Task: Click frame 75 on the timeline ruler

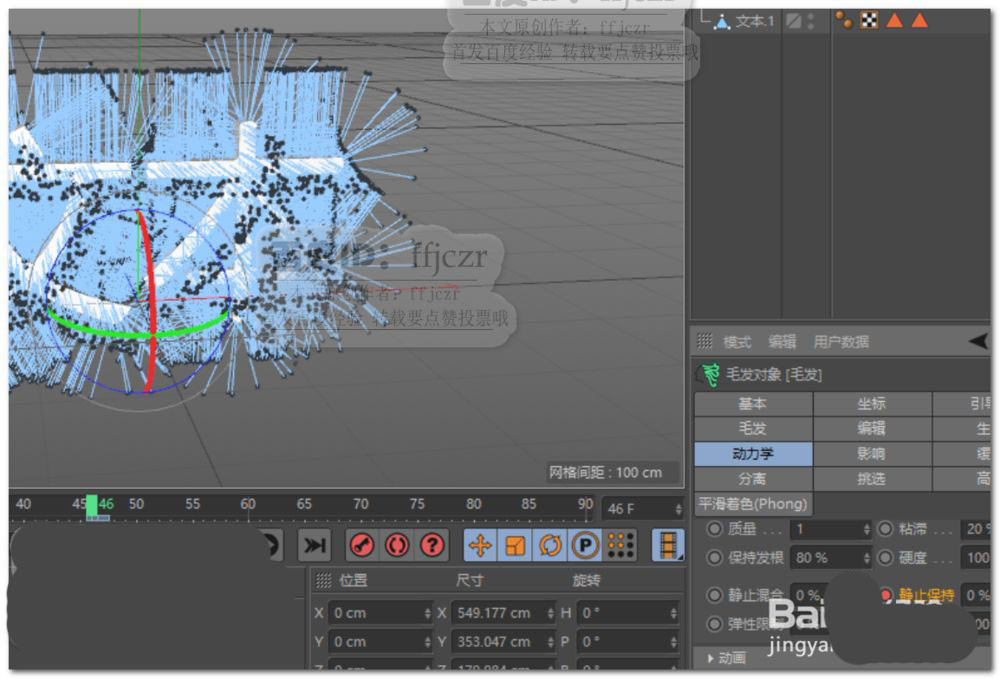Action: (416, 504)
